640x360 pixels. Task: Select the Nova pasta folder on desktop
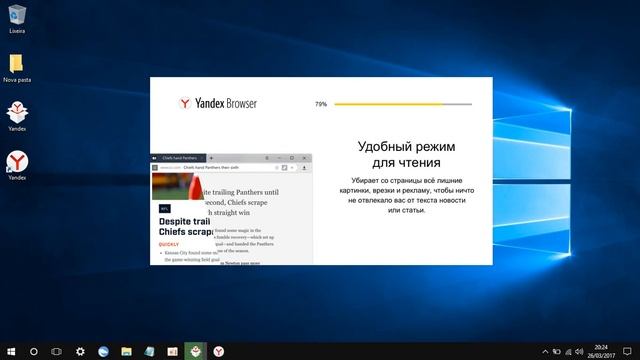click(17, 68)
